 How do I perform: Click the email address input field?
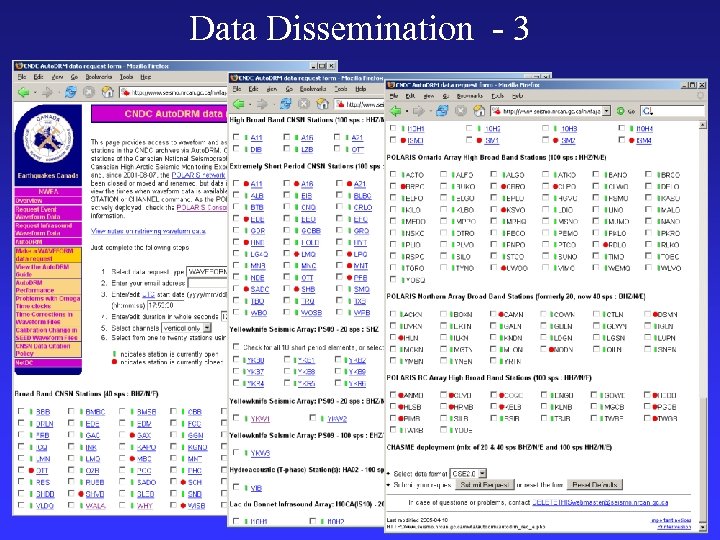pyautogui.click(x=207, y=283)
